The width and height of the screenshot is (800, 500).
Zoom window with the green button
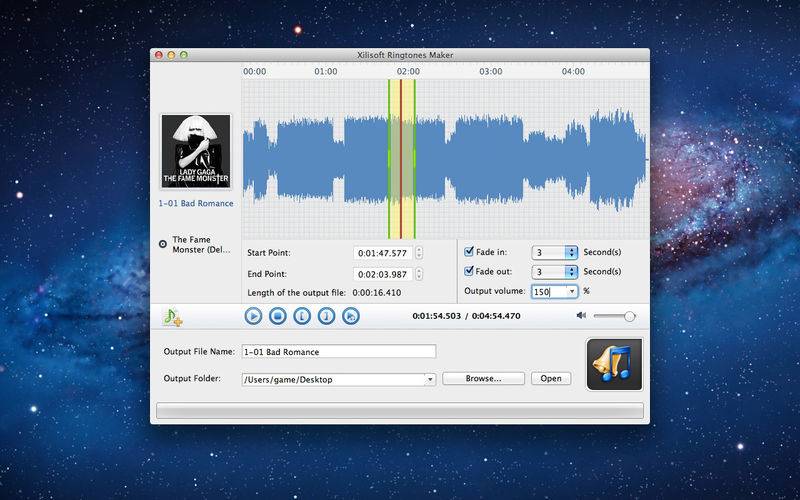coord(184,55)
